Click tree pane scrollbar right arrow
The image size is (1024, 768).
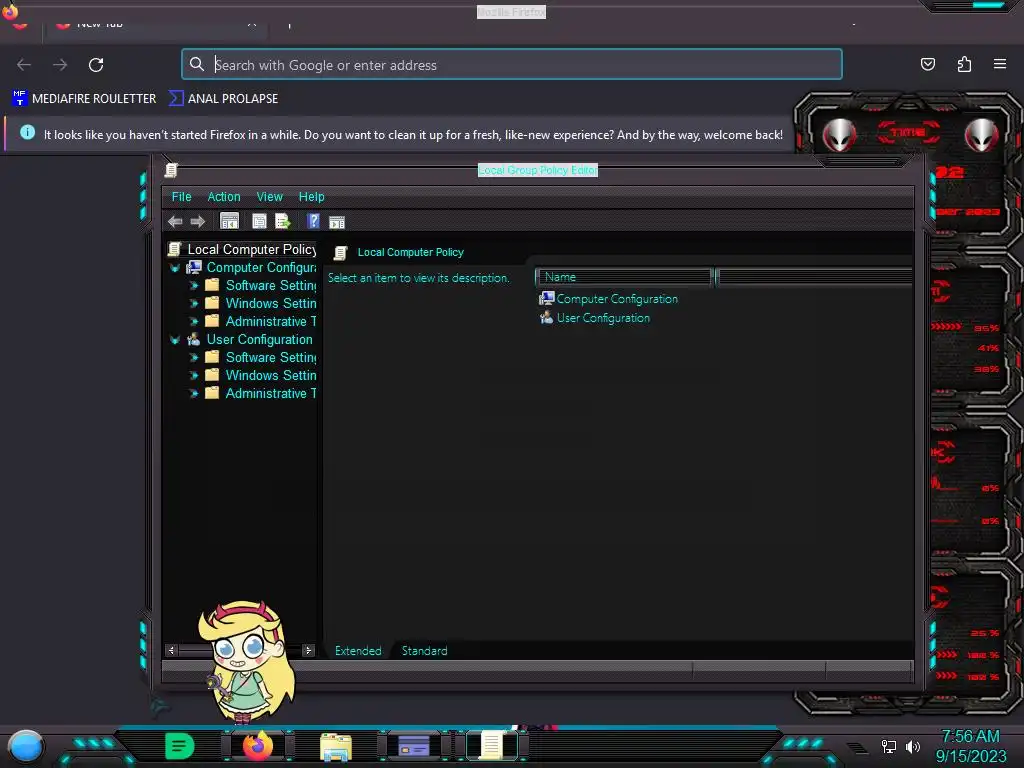click(308, 650)
